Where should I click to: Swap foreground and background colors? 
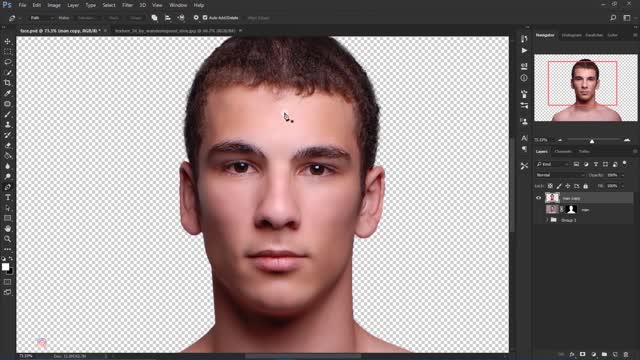(x=11, y=258)
